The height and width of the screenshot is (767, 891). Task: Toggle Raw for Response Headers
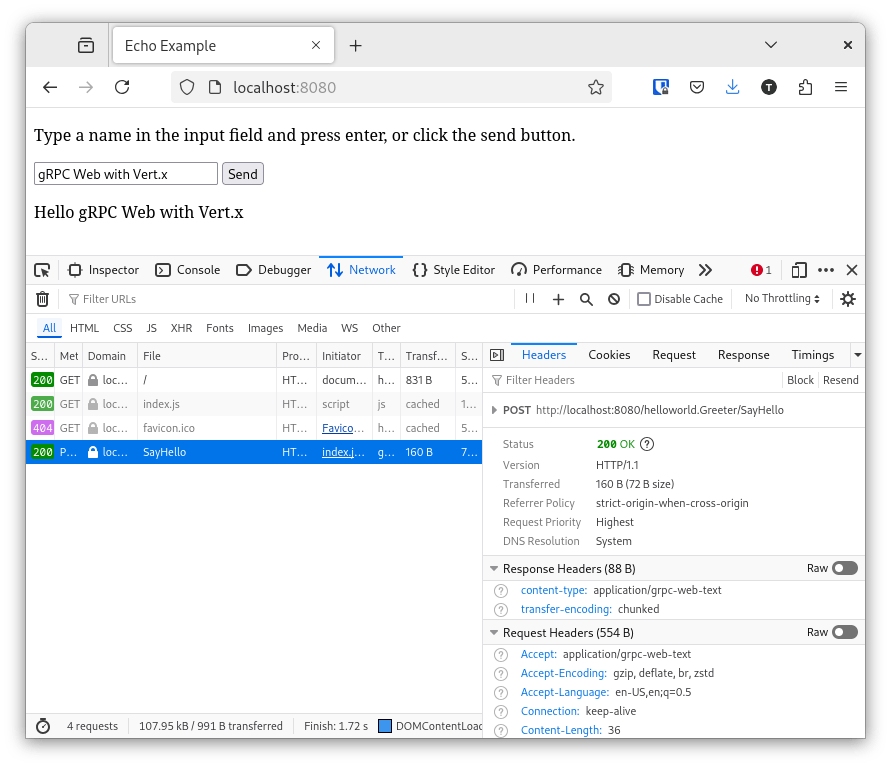pos(844,568)
